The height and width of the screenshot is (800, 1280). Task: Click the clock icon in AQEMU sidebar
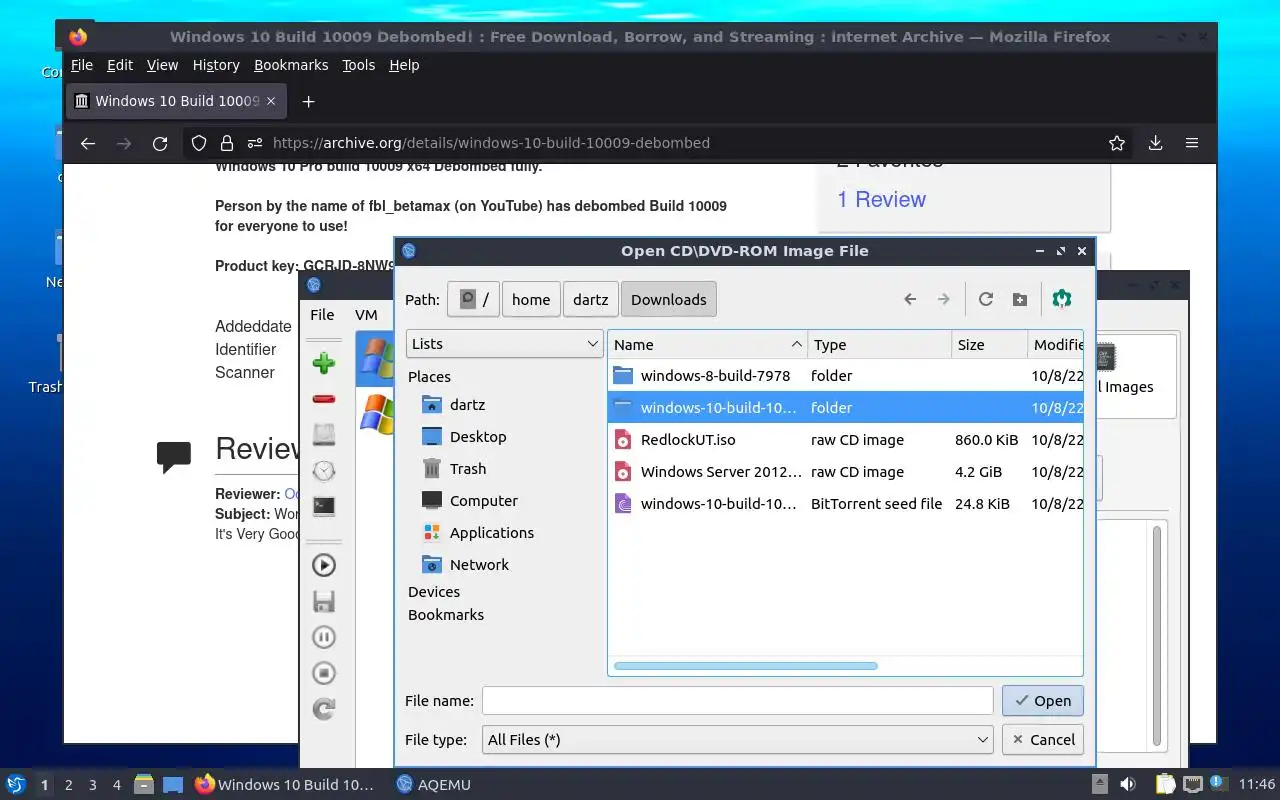click(x=323, y=470)
